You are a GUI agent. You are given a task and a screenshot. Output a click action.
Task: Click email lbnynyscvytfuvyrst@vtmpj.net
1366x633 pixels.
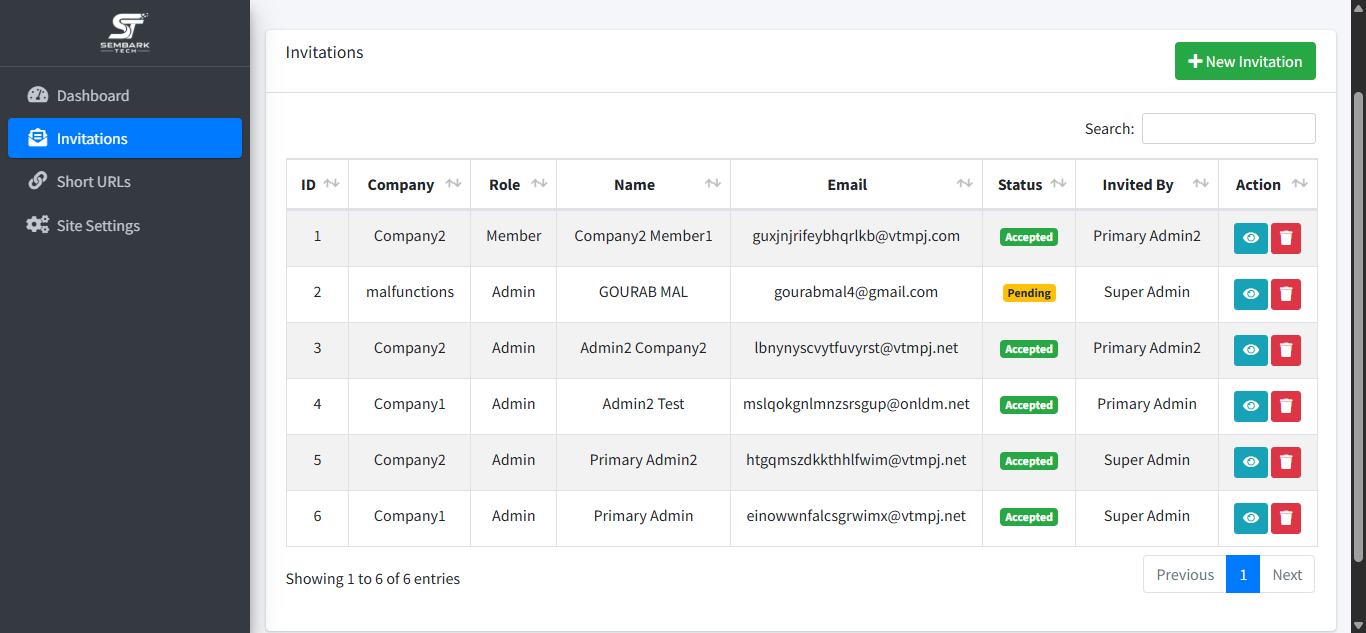[856, 348]
